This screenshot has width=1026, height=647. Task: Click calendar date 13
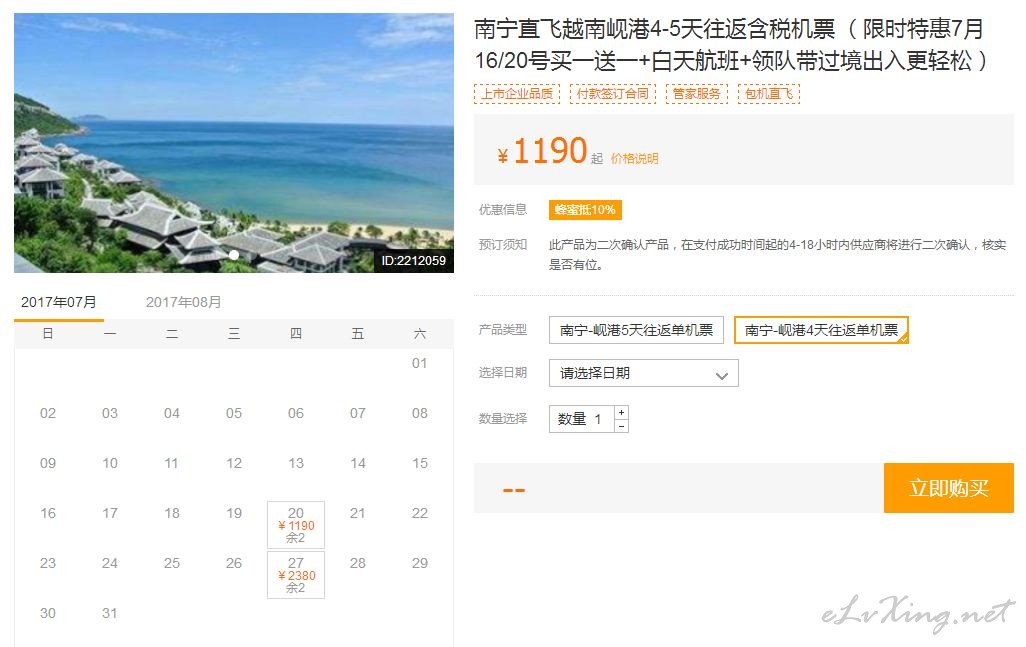click(296, 463)
